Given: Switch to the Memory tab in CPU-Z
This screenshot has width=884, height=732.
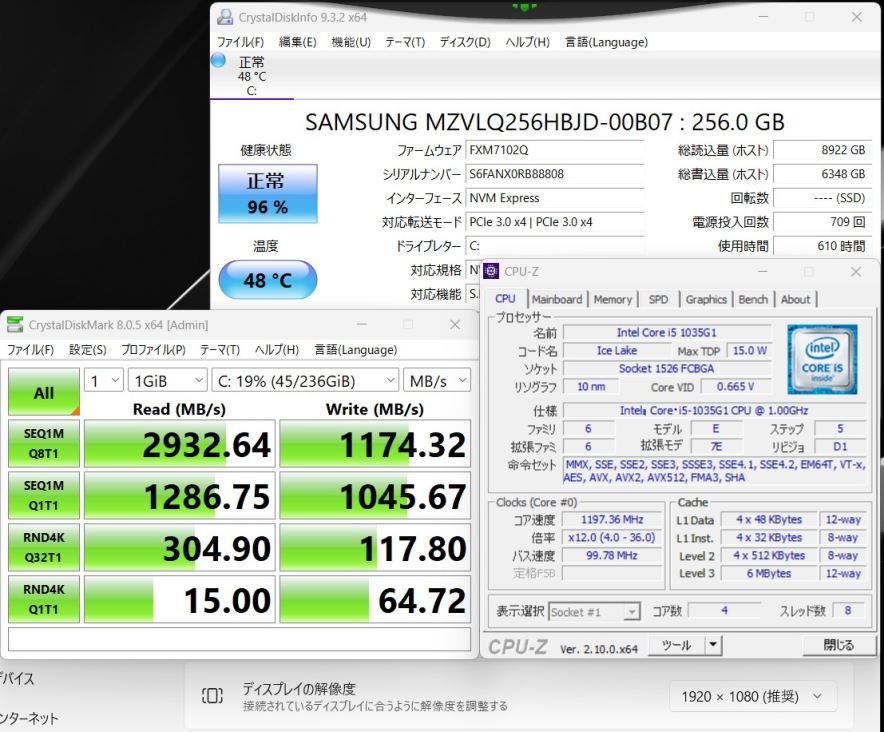Looking at the screenshot, I should [613, 299].
